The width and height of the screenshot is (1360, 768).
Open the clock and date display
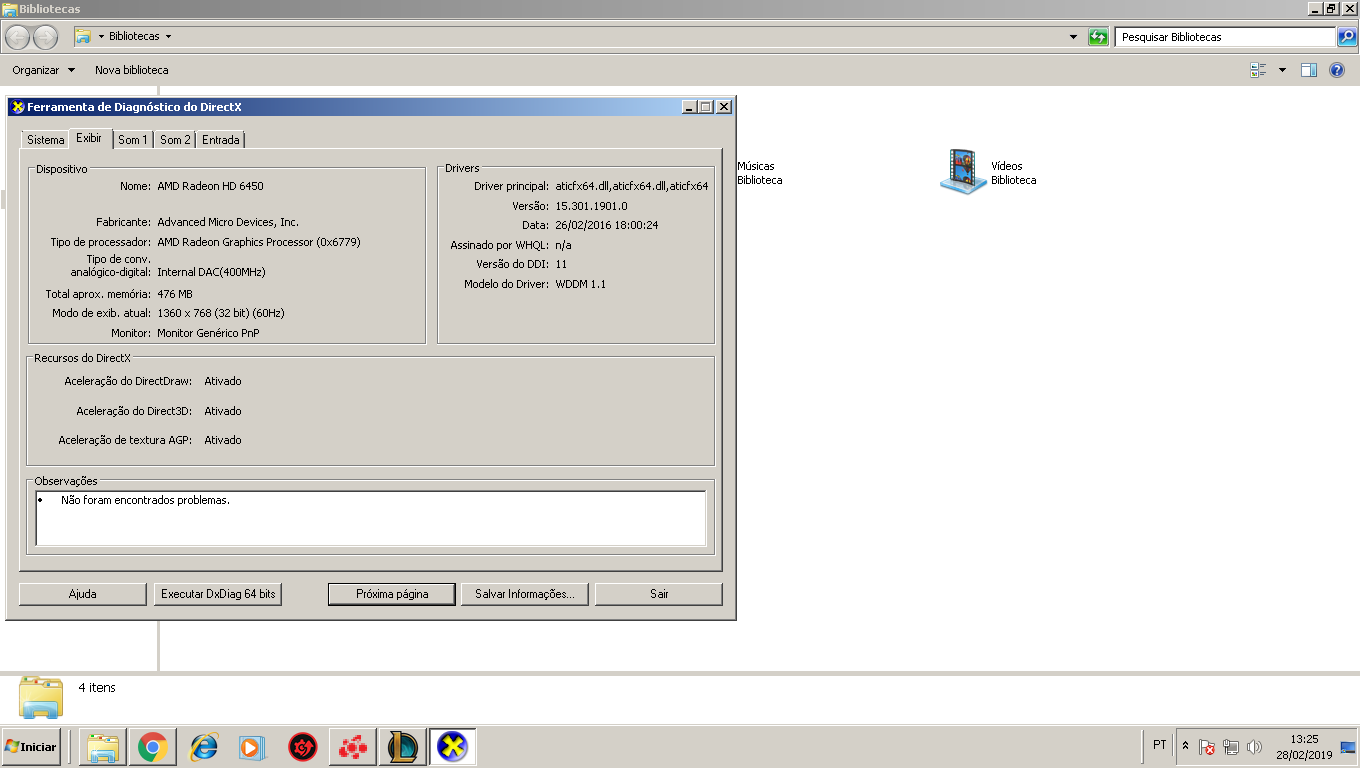click(1304, 747)
